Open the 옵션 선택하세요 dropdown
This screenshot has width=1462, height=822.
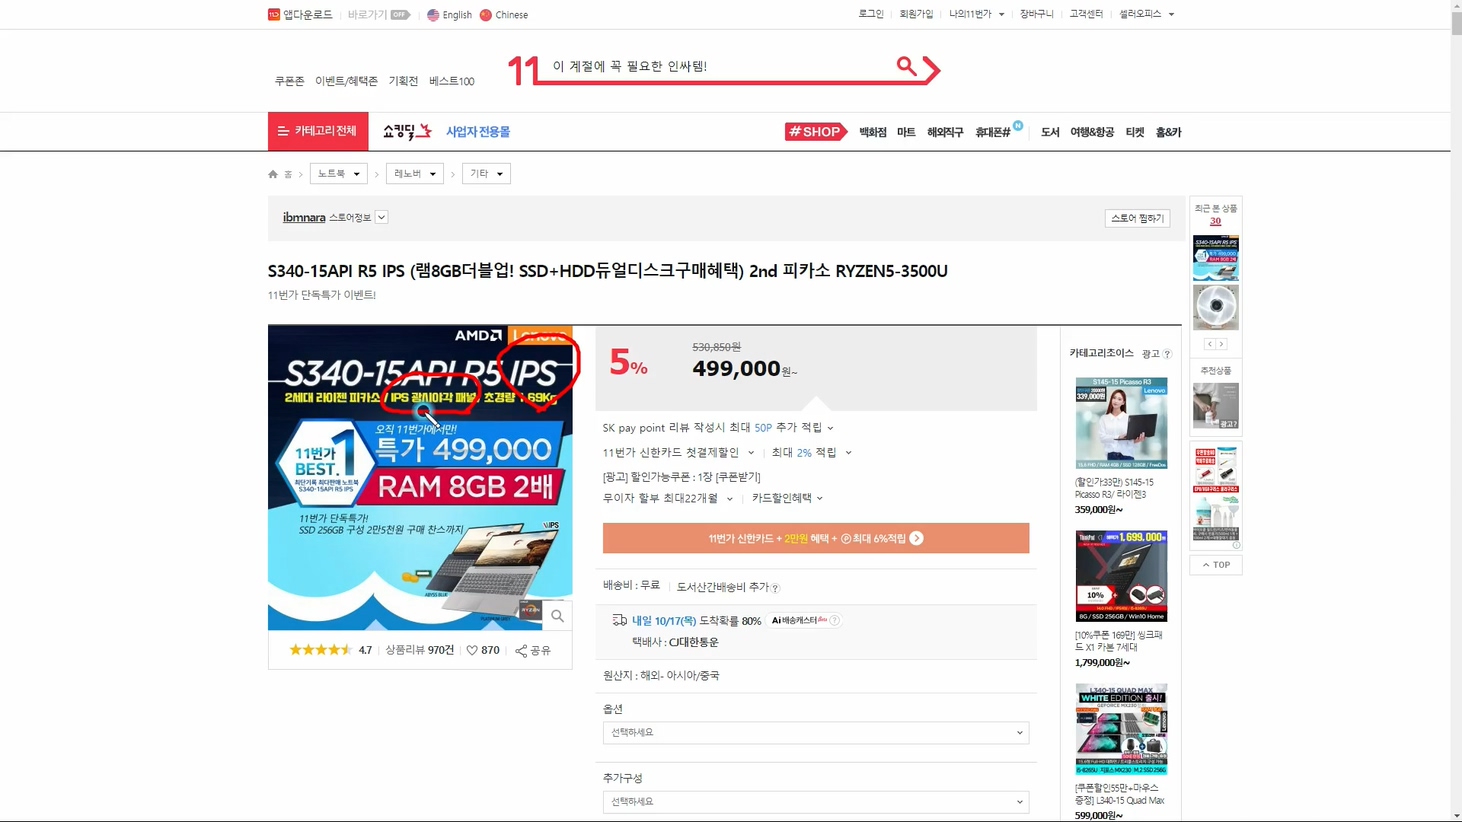tap(816, 733)
